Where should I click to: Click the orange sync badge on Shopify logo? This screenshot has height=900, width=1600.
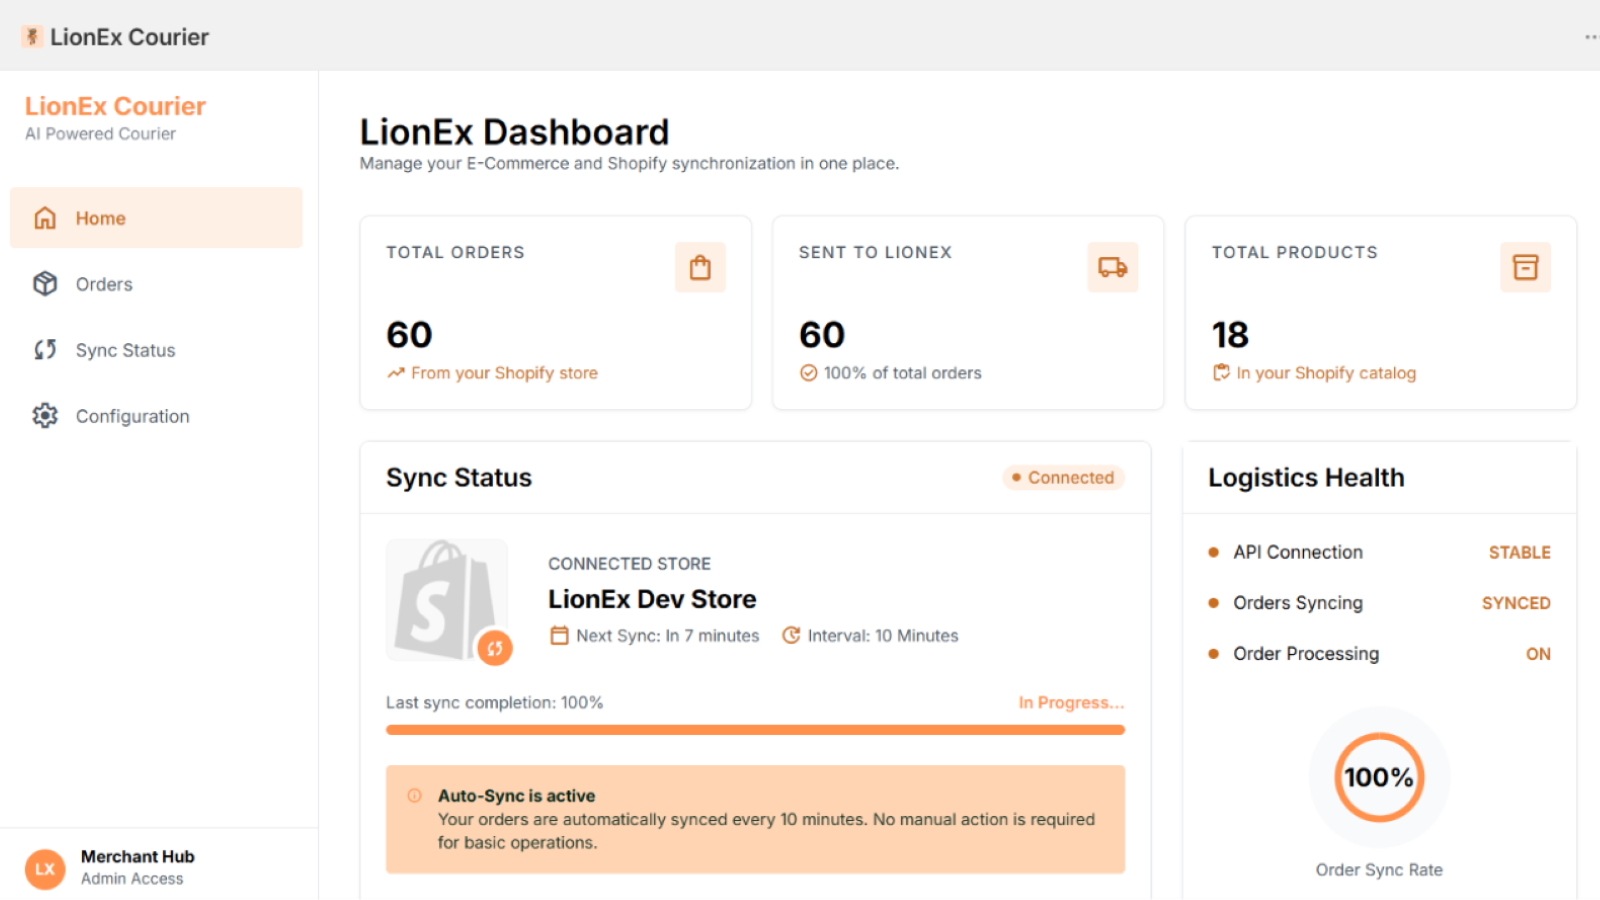(x=494, y=648)
